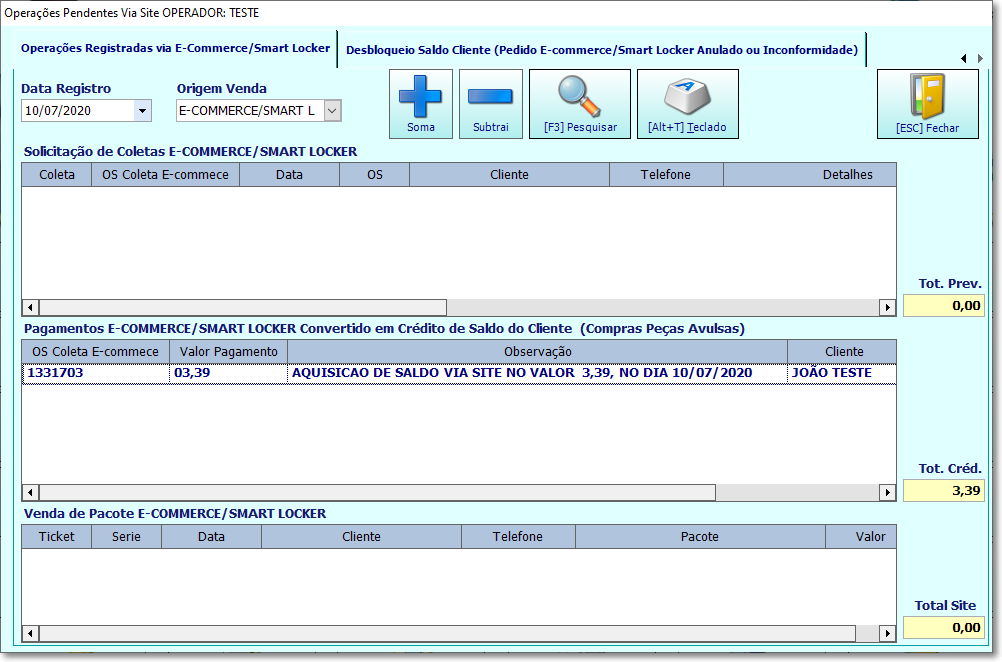
Task: Expand the Origem Venda combo box
Action: click(x=332, y=111)
